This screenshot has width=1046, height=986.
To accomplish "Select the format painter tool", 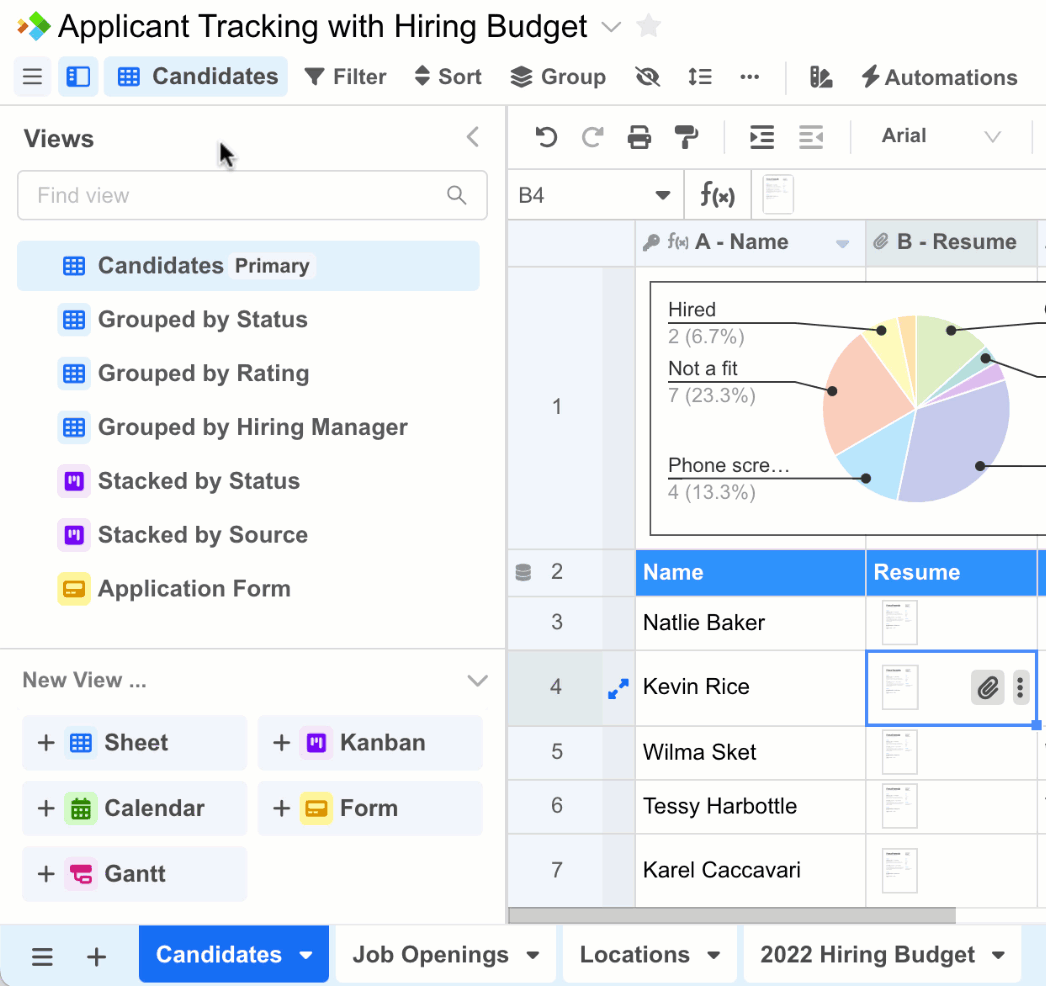I will point(686,137).
